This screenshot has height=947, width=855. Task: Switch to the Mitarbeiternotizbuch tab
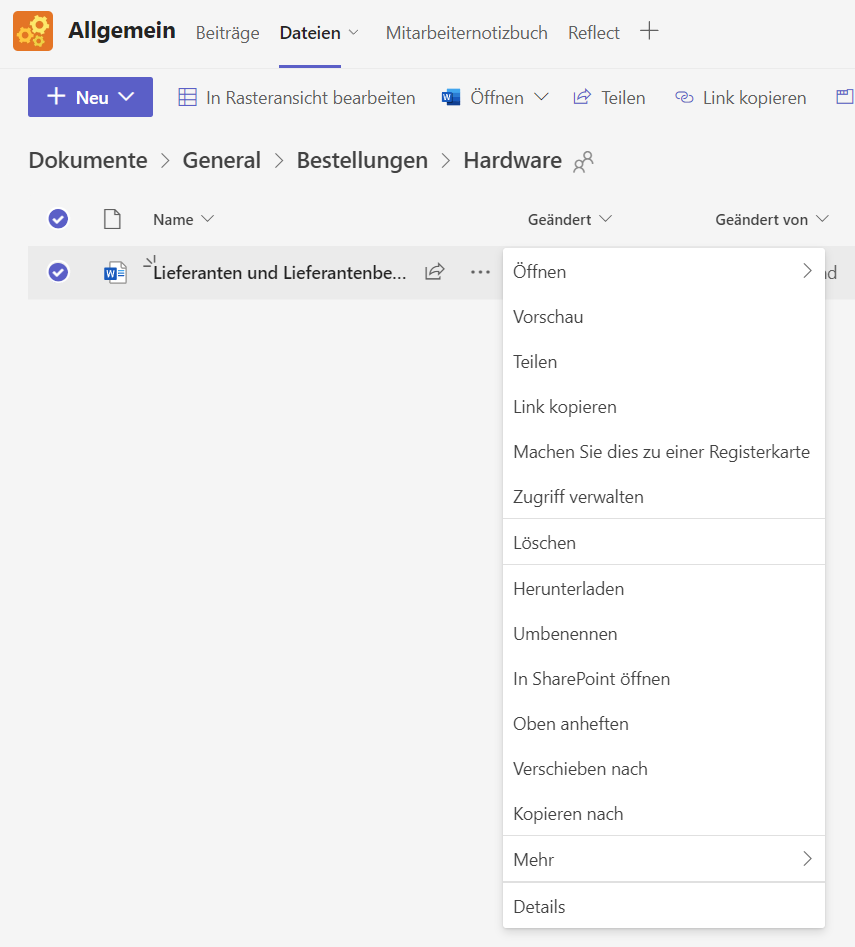pos(466,33)
